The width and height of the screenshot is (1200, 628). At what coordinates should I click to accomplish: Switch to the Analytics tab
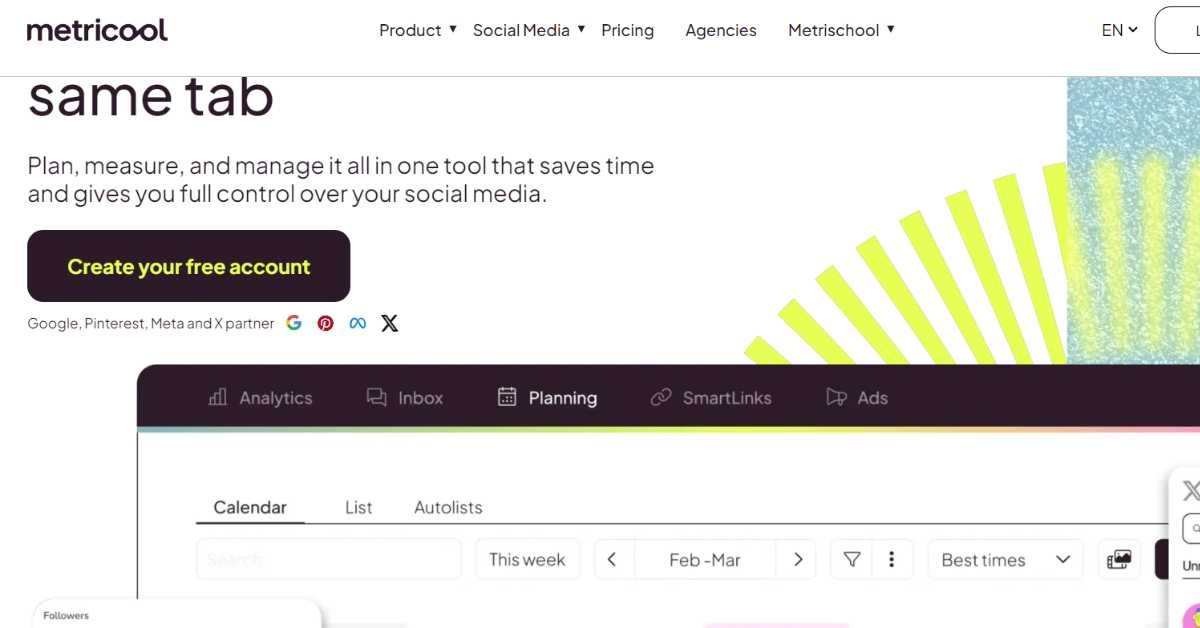point(261,398)
